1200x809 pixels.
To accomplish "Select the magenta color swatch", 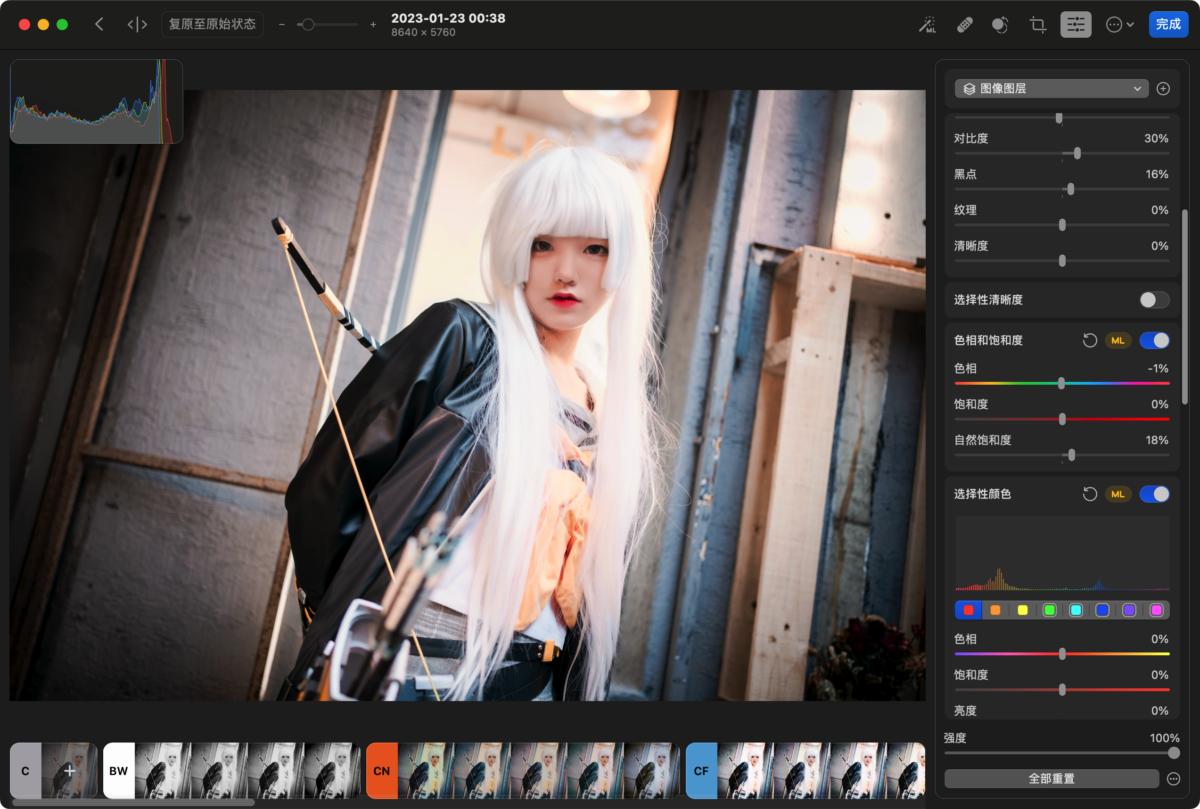I will click(1156, 610).
